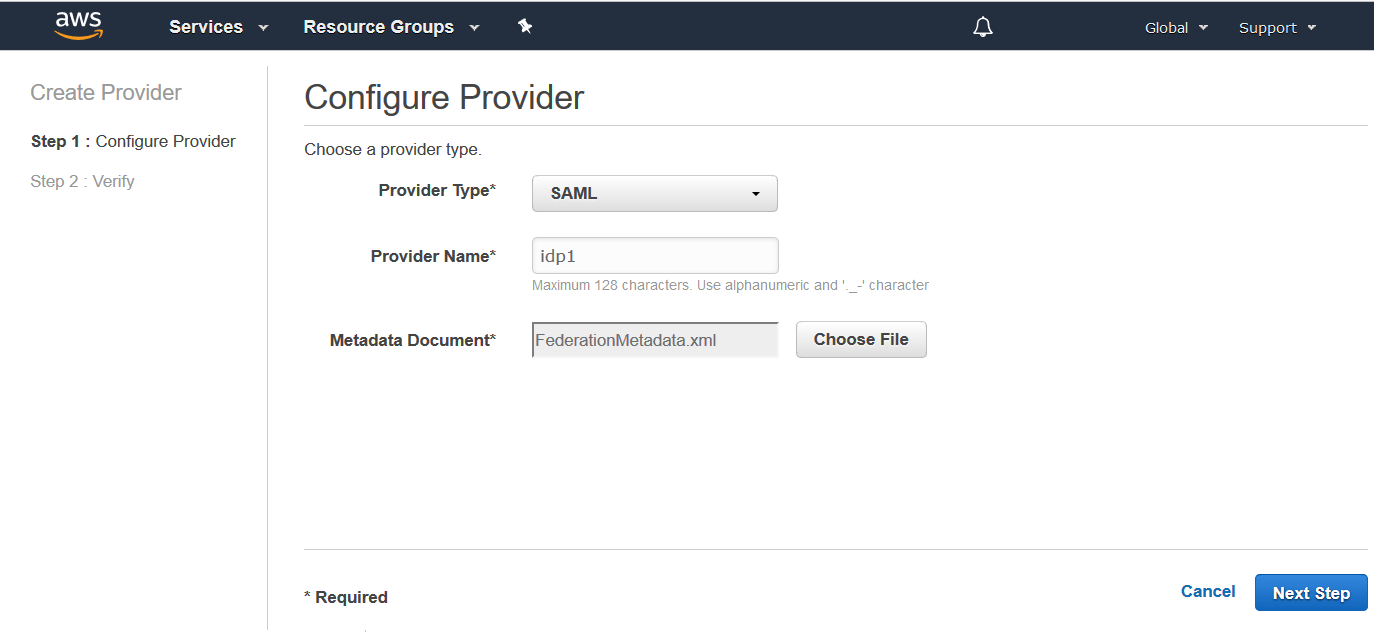Click the Provider Type label
Image resolution: width=1374 pixels, height=632 pixels.
[x=436, y=191]
